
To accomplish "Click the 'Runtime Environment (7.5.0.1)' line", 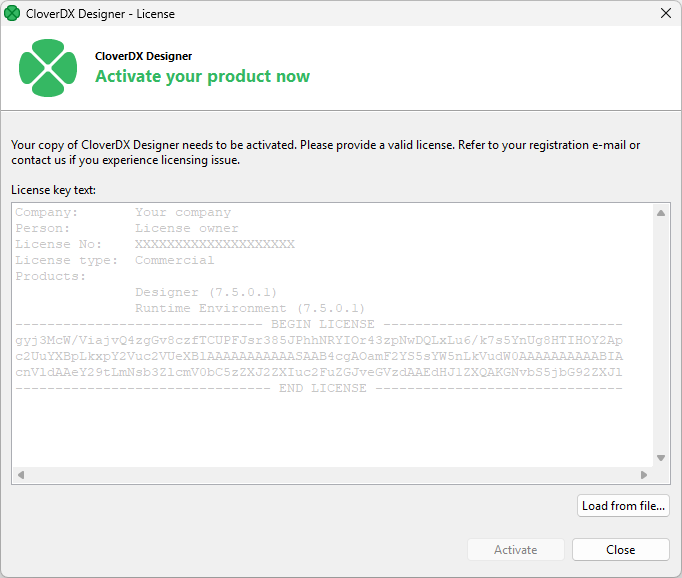I will (250, 308).
